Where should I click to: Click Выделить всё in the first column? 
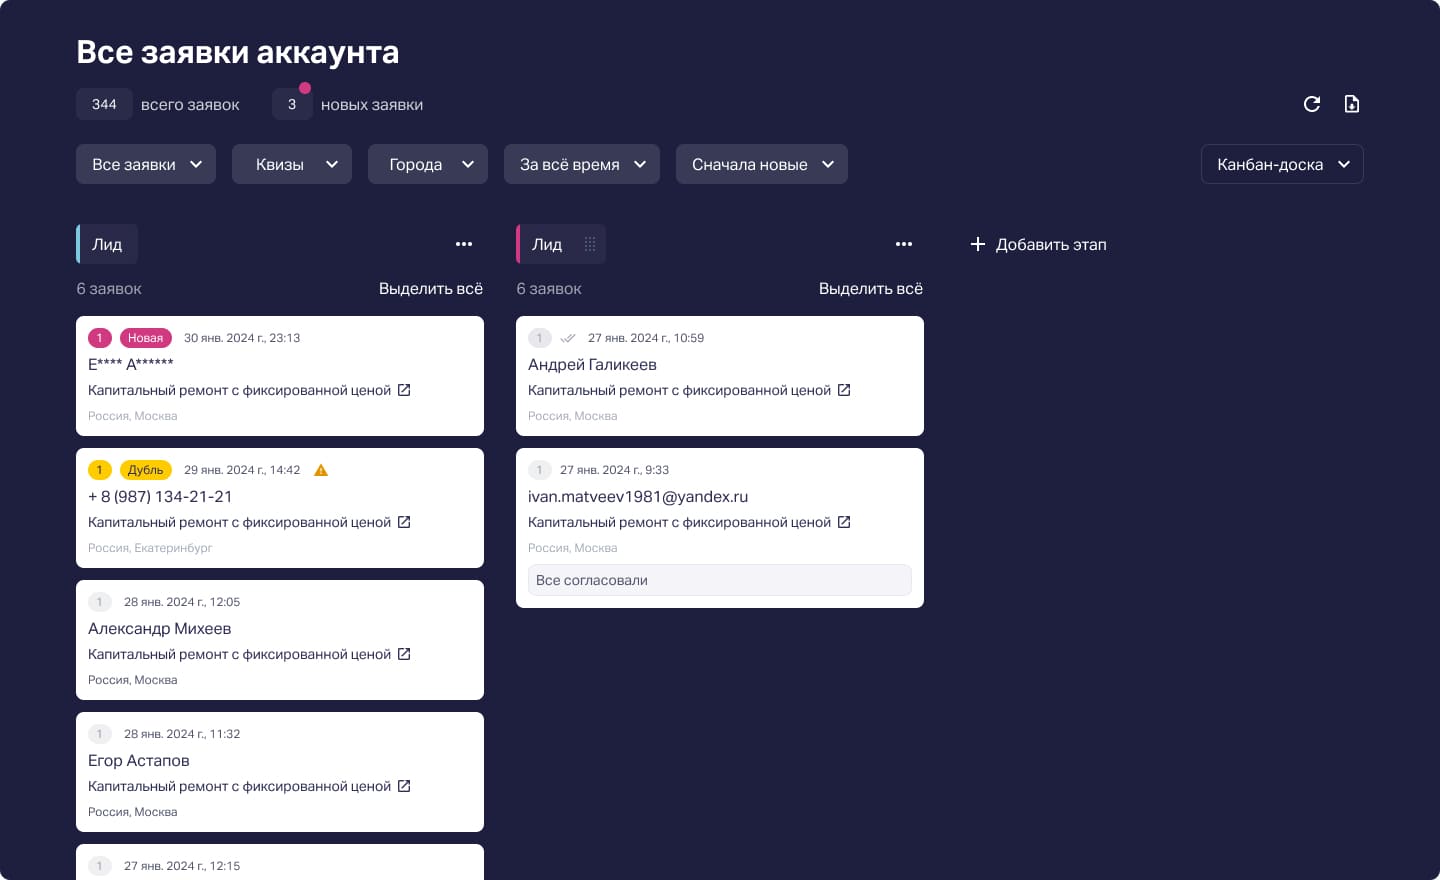click(x=431, y=288)
